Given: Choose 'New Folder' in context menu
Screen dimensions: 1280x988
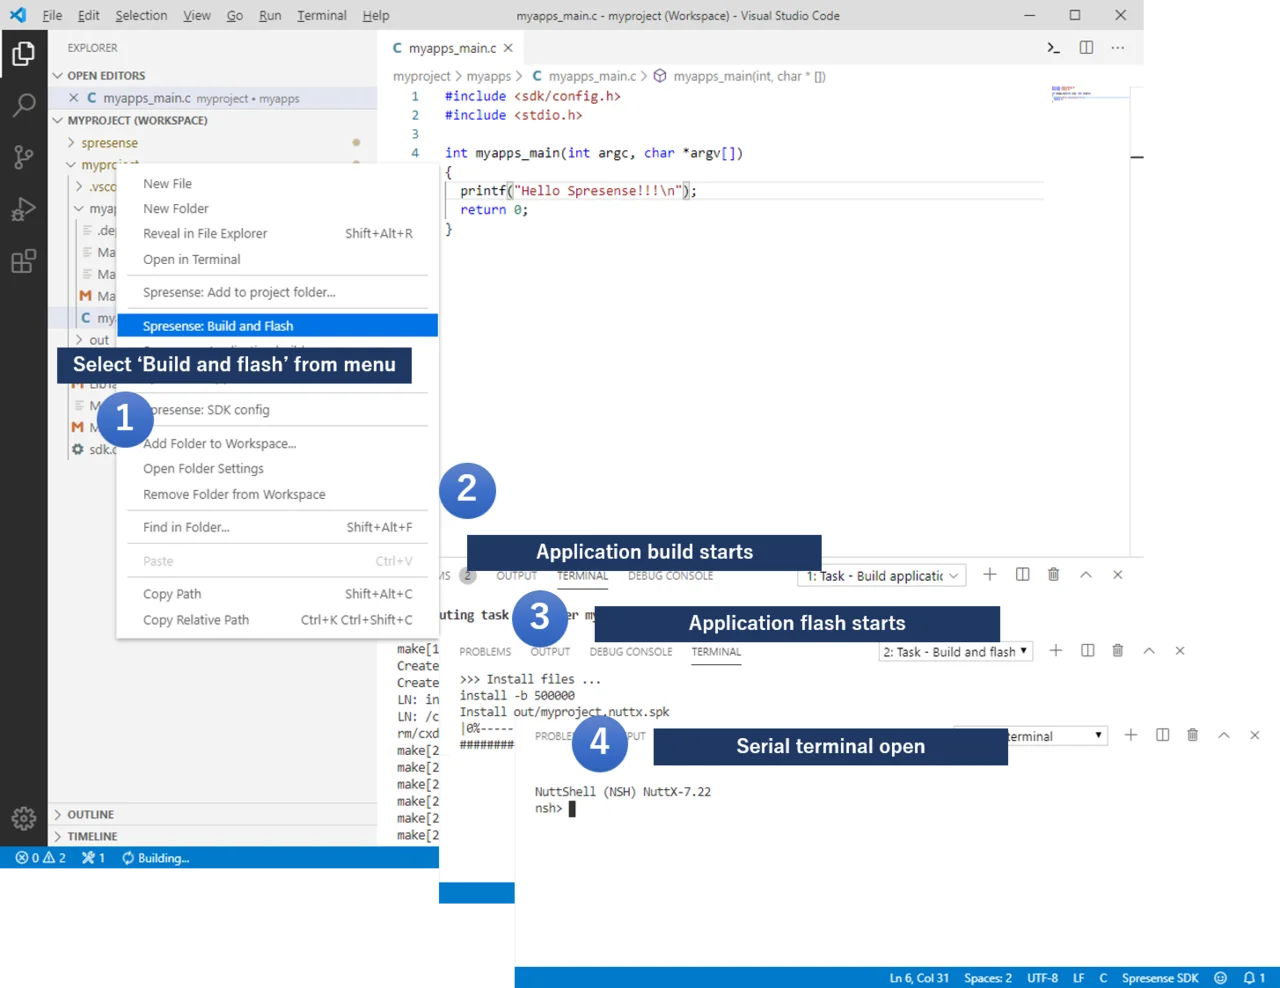Looking at the screenshot, I should coord(277,208).
